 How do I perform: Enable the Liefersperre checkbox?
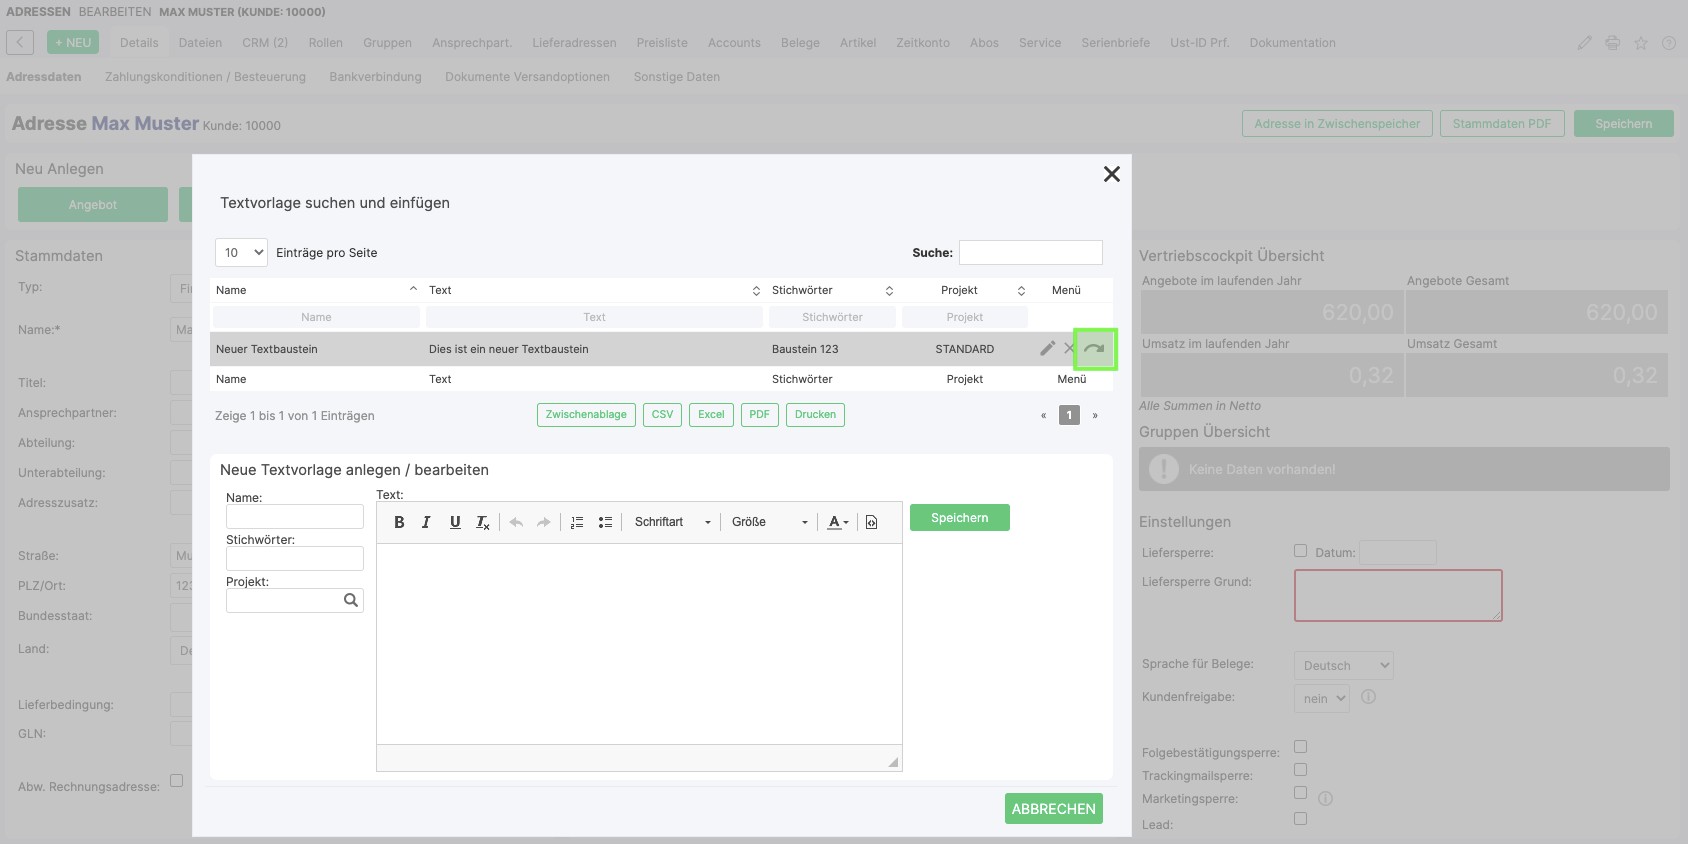tap(1300, 550)
